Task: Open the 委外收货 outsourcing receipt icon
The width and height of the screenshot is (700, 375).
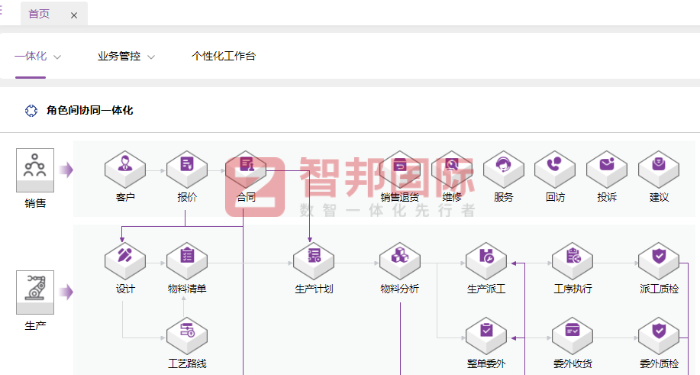Action: pos(572,336)
